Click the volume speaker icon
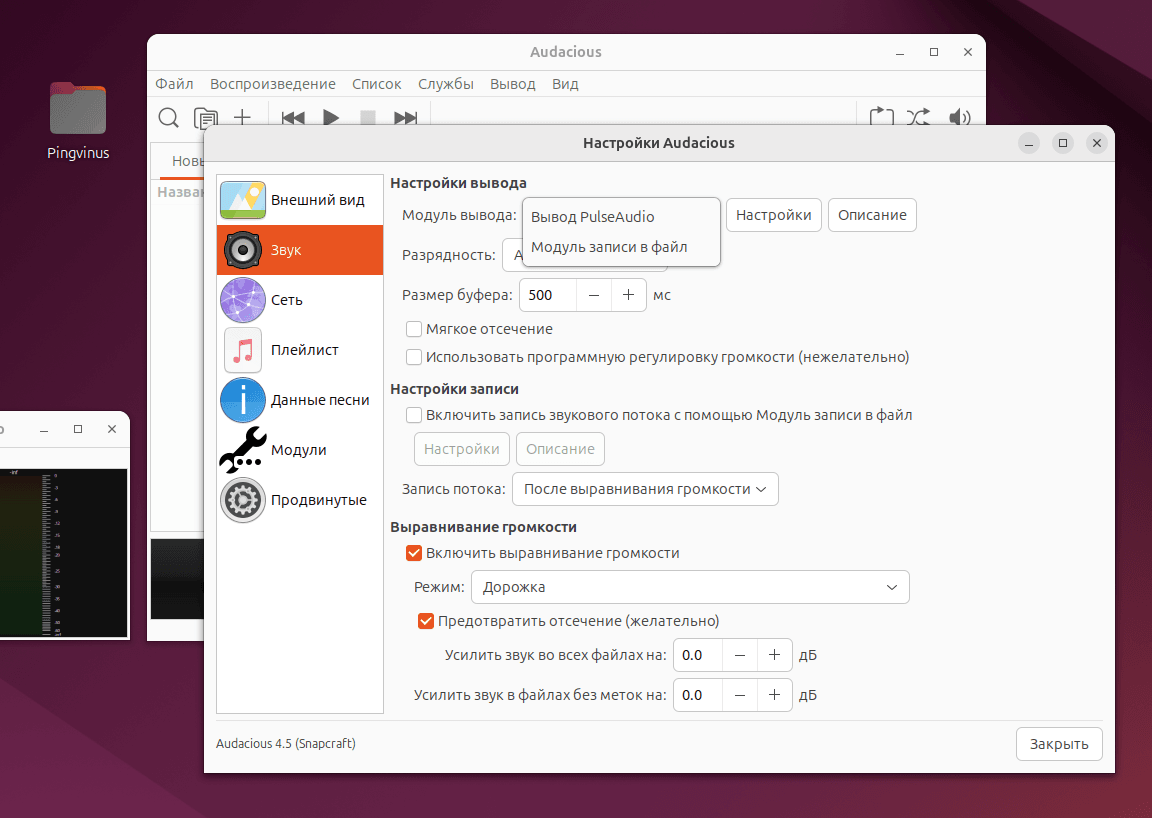 [959, 118]
